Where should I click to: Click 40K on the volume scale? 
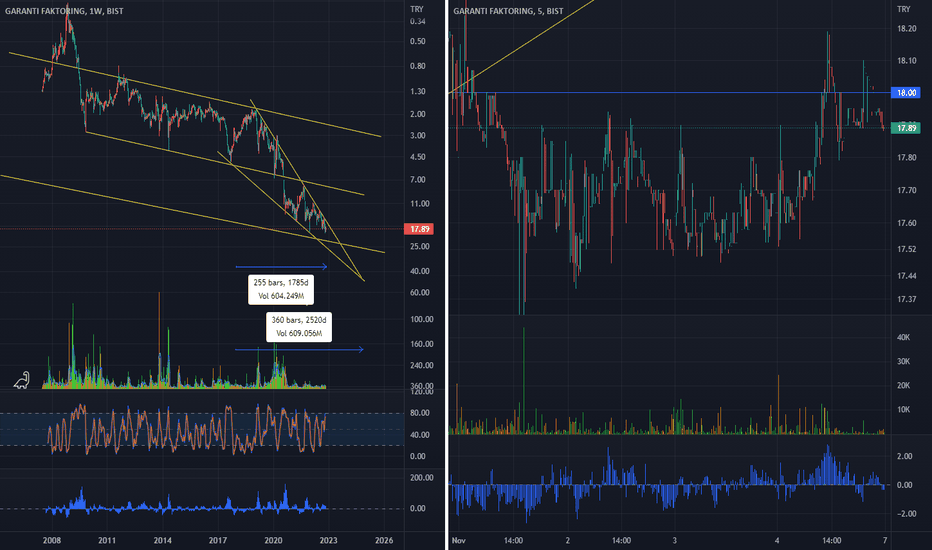903,337
